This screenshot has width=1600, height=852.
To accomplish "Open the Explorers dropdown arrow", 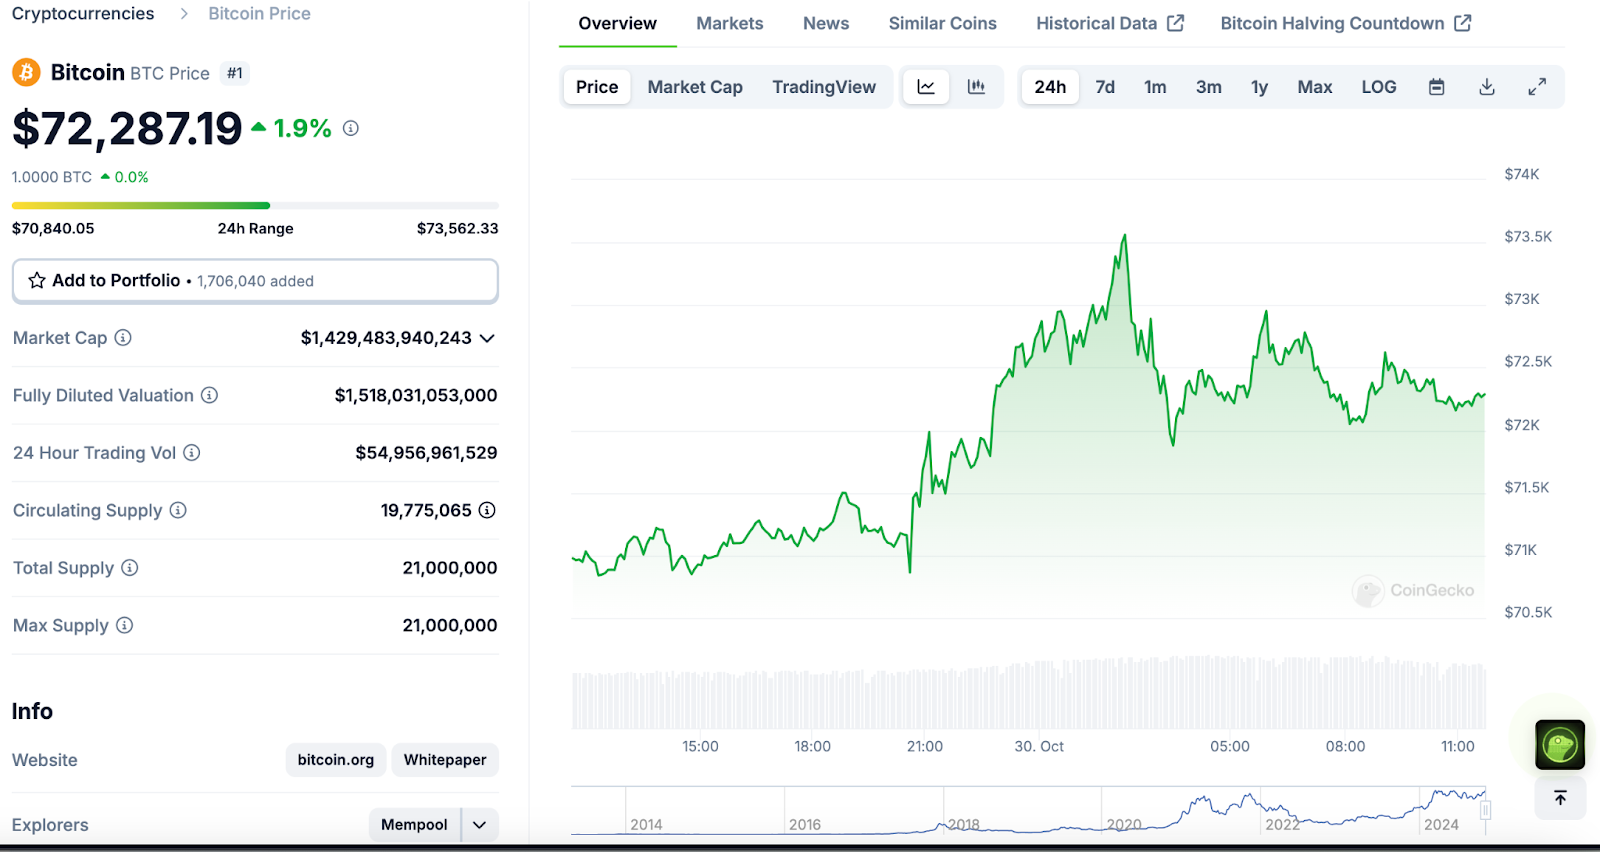I will pyautogui.click(x=479, y=825).
